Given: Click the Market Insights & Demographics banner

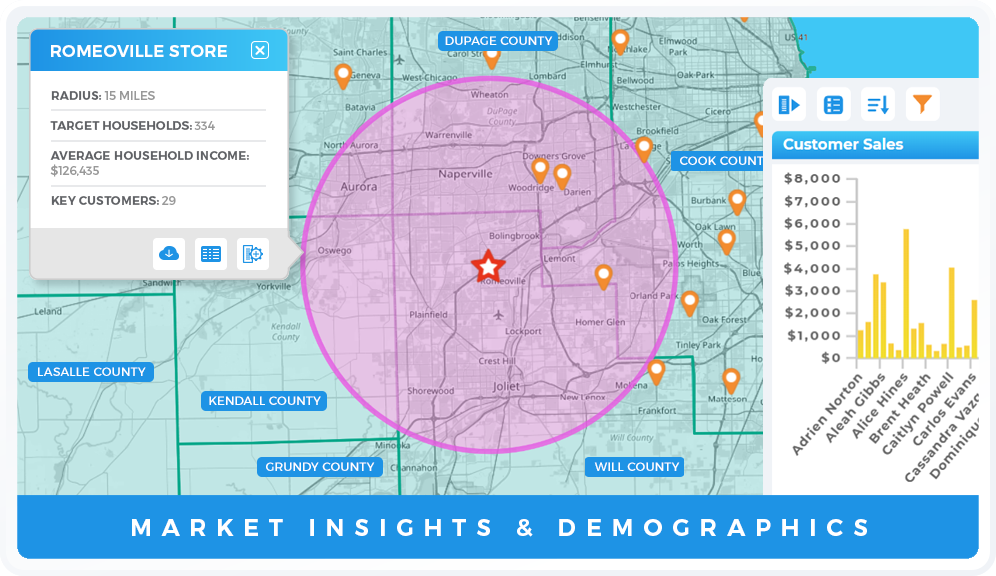Looking at the screenshot, I should 498,527.
